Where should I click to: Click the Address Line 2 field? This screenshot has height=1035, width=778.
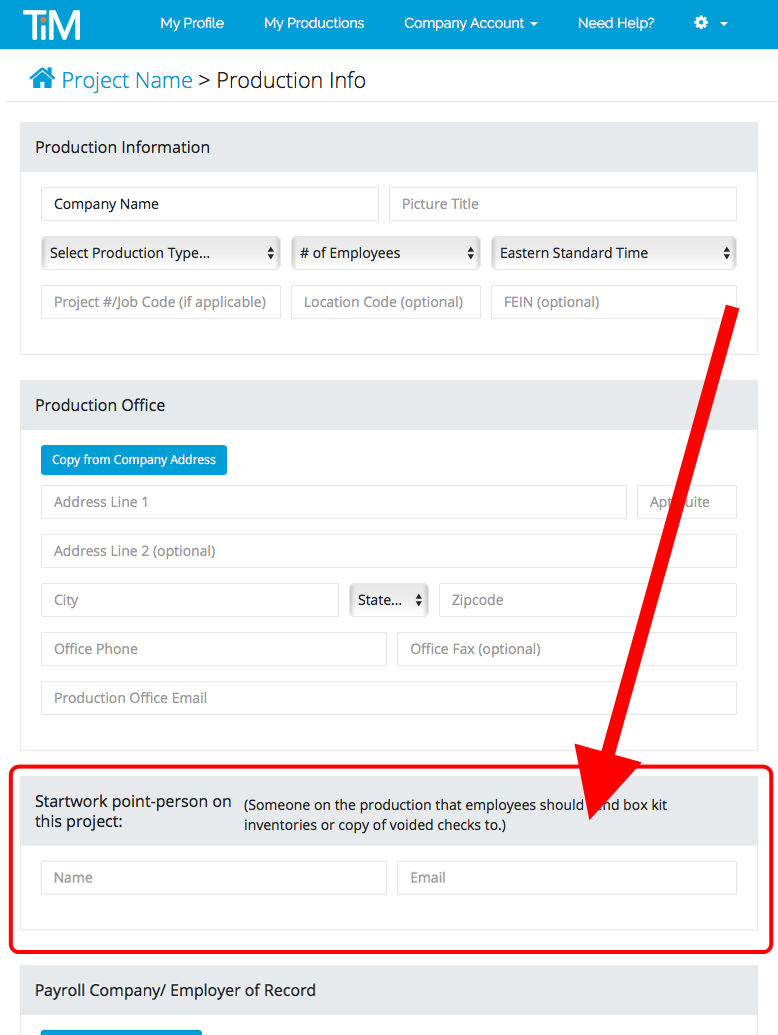pyautogui.click(x=389, y=551)
